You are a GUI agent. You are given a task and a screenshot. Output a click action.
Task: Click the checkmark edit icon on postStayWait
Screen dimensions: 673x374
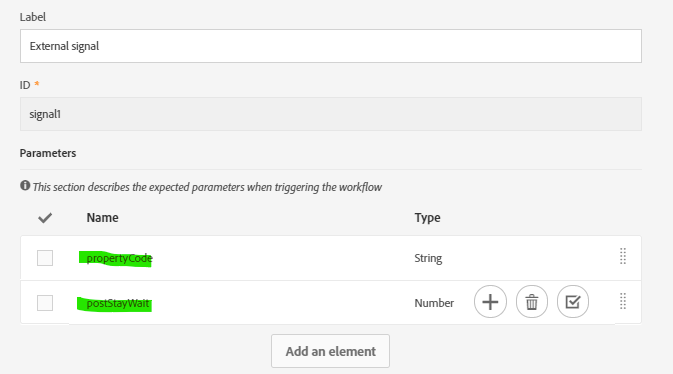point(573,302)
